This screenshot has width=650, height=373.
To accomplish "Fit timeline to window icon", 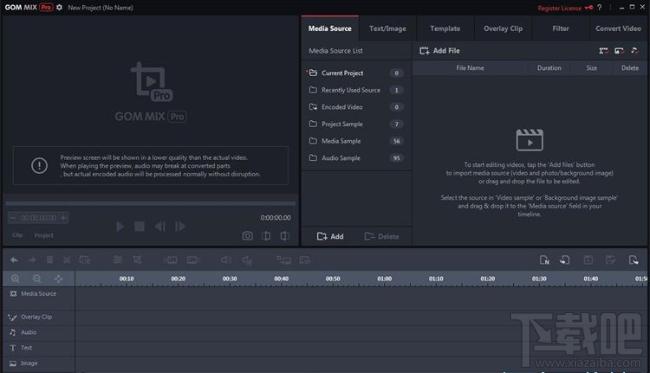I will pos(58,279).
